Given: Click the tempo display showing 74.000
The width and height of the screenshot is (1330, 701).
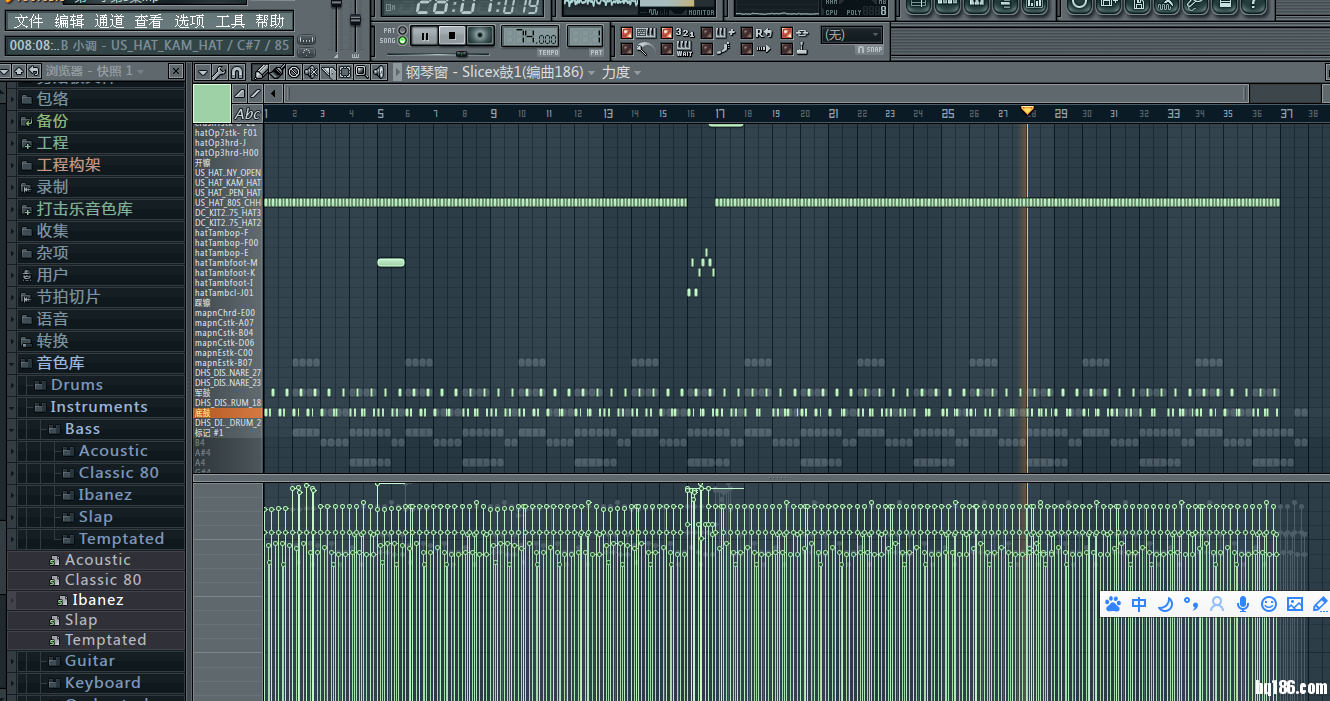Looking at the screenshot, I should (x=530, y=36).
